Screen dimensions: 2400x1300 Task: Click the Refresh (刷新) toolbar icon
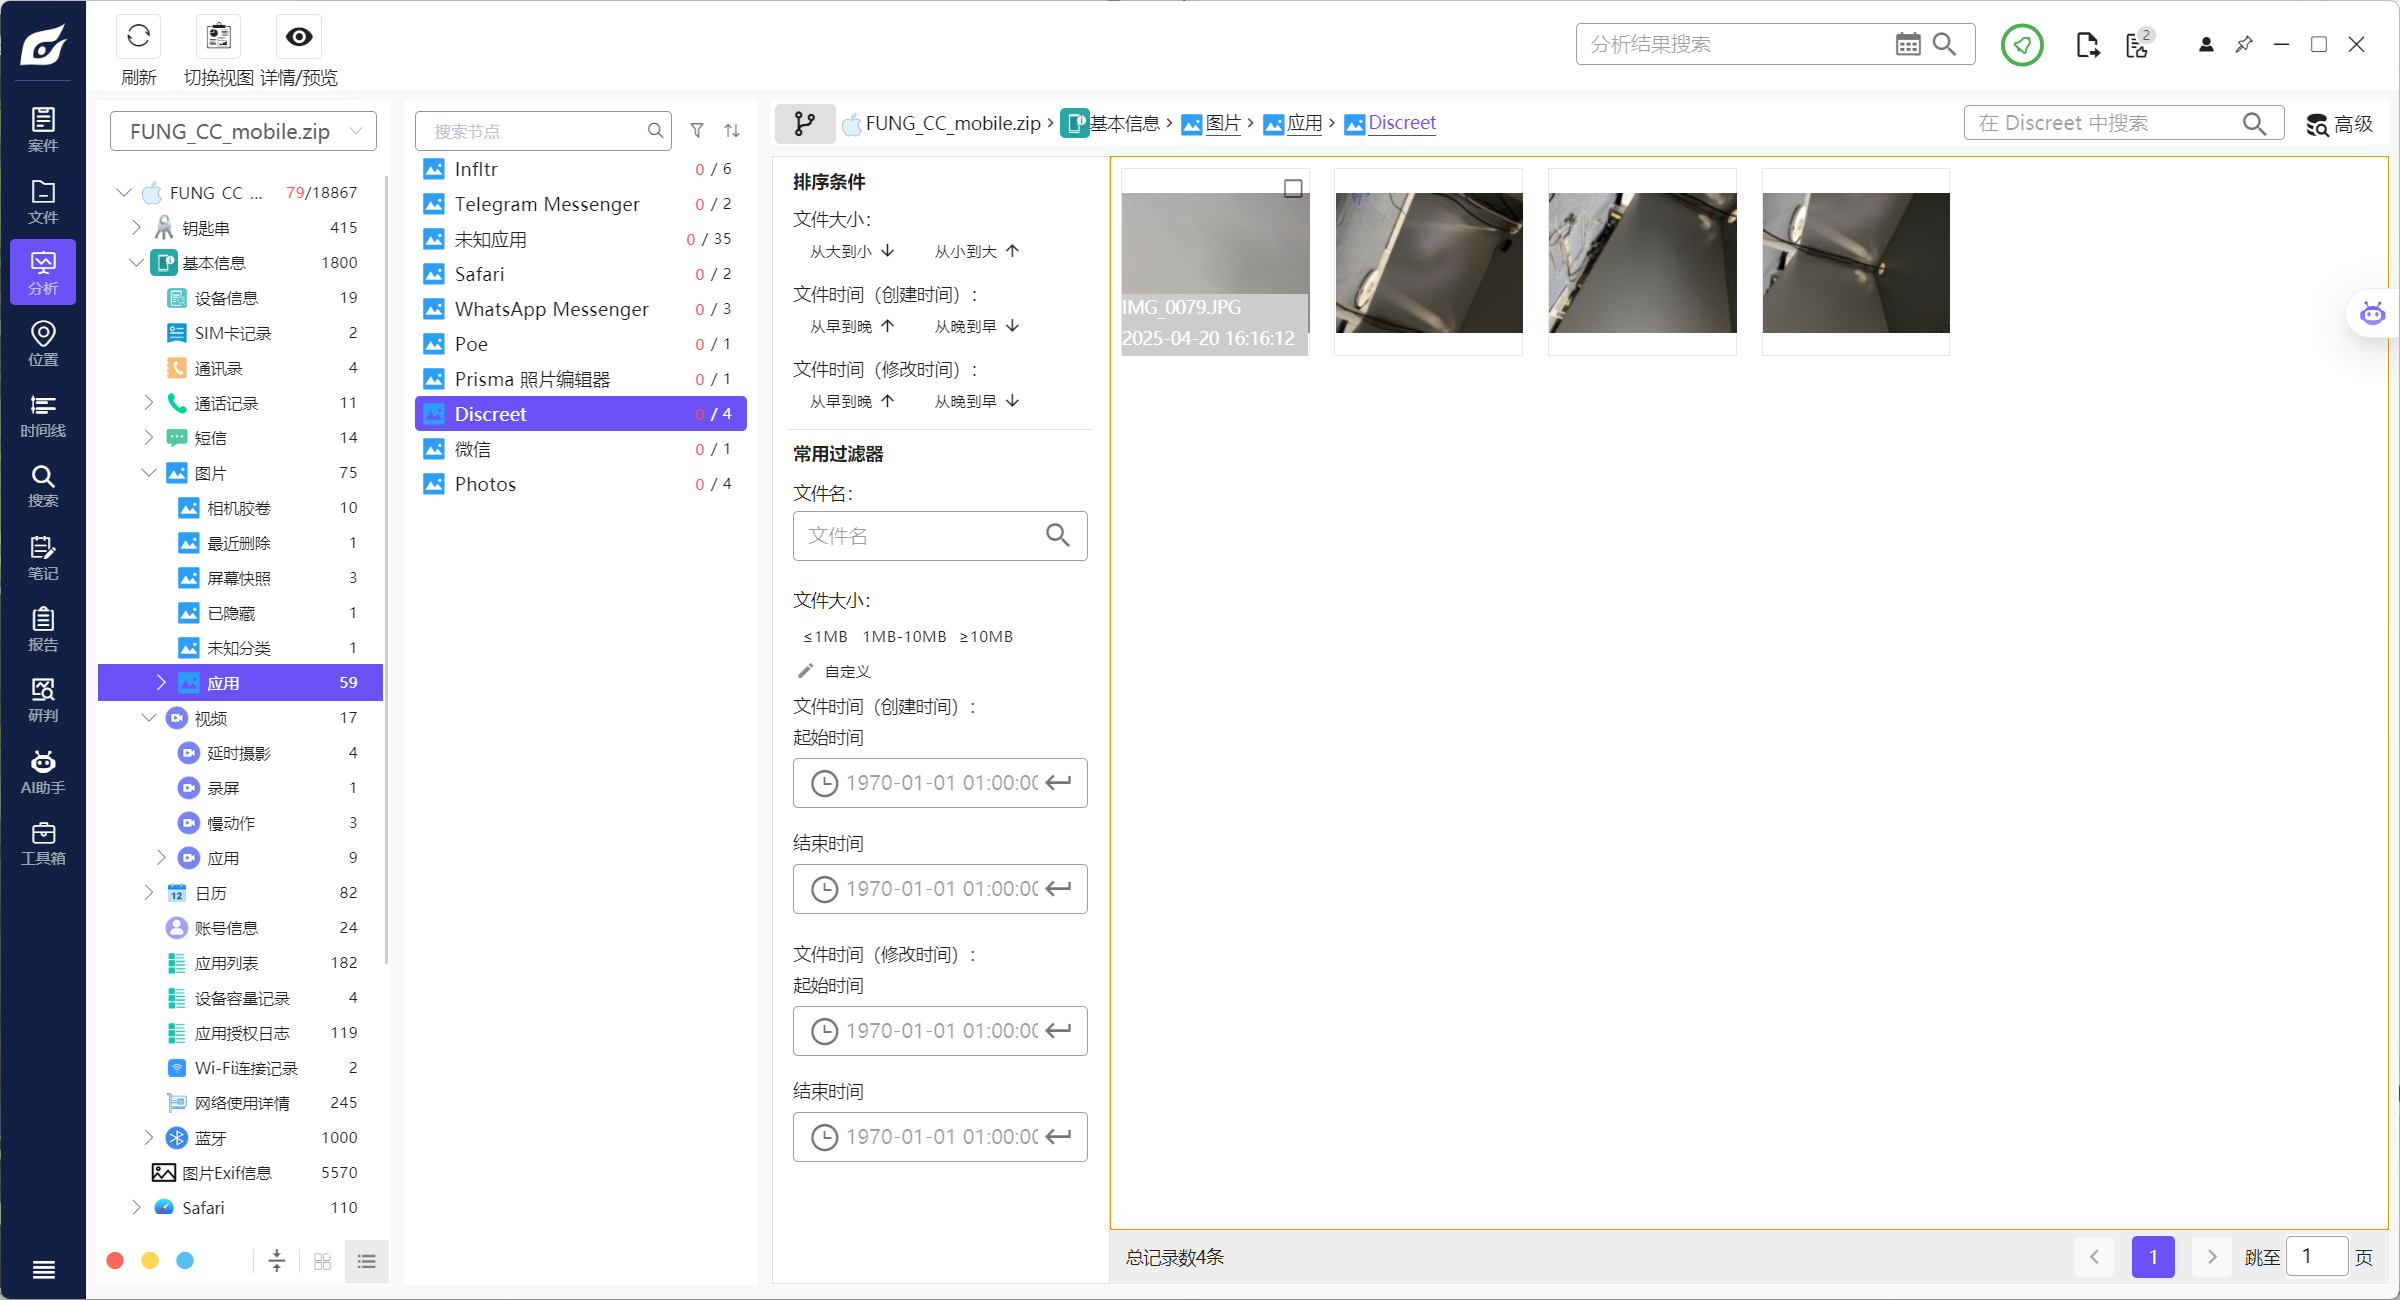[138, 38]
